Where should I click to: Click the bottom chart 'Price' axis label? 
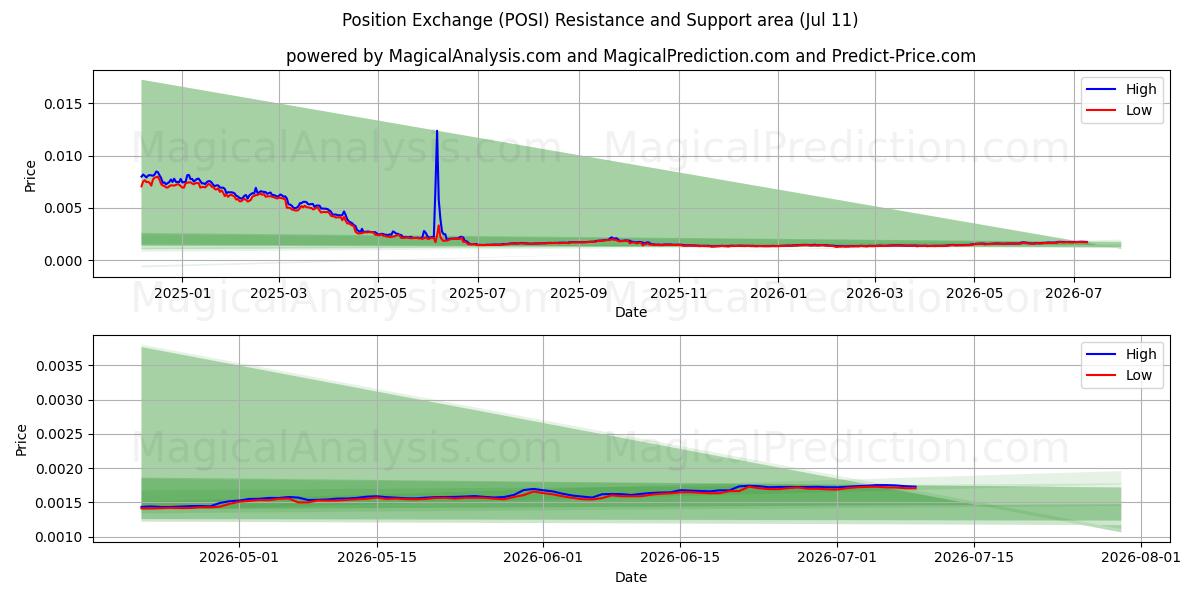22,440
